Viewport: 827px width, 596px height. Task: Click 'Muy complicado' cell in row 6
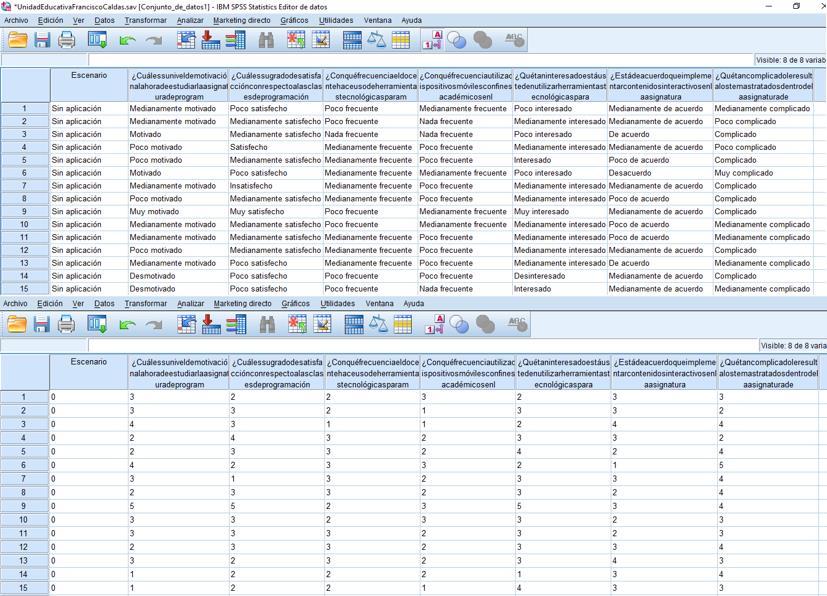point(763,173)
